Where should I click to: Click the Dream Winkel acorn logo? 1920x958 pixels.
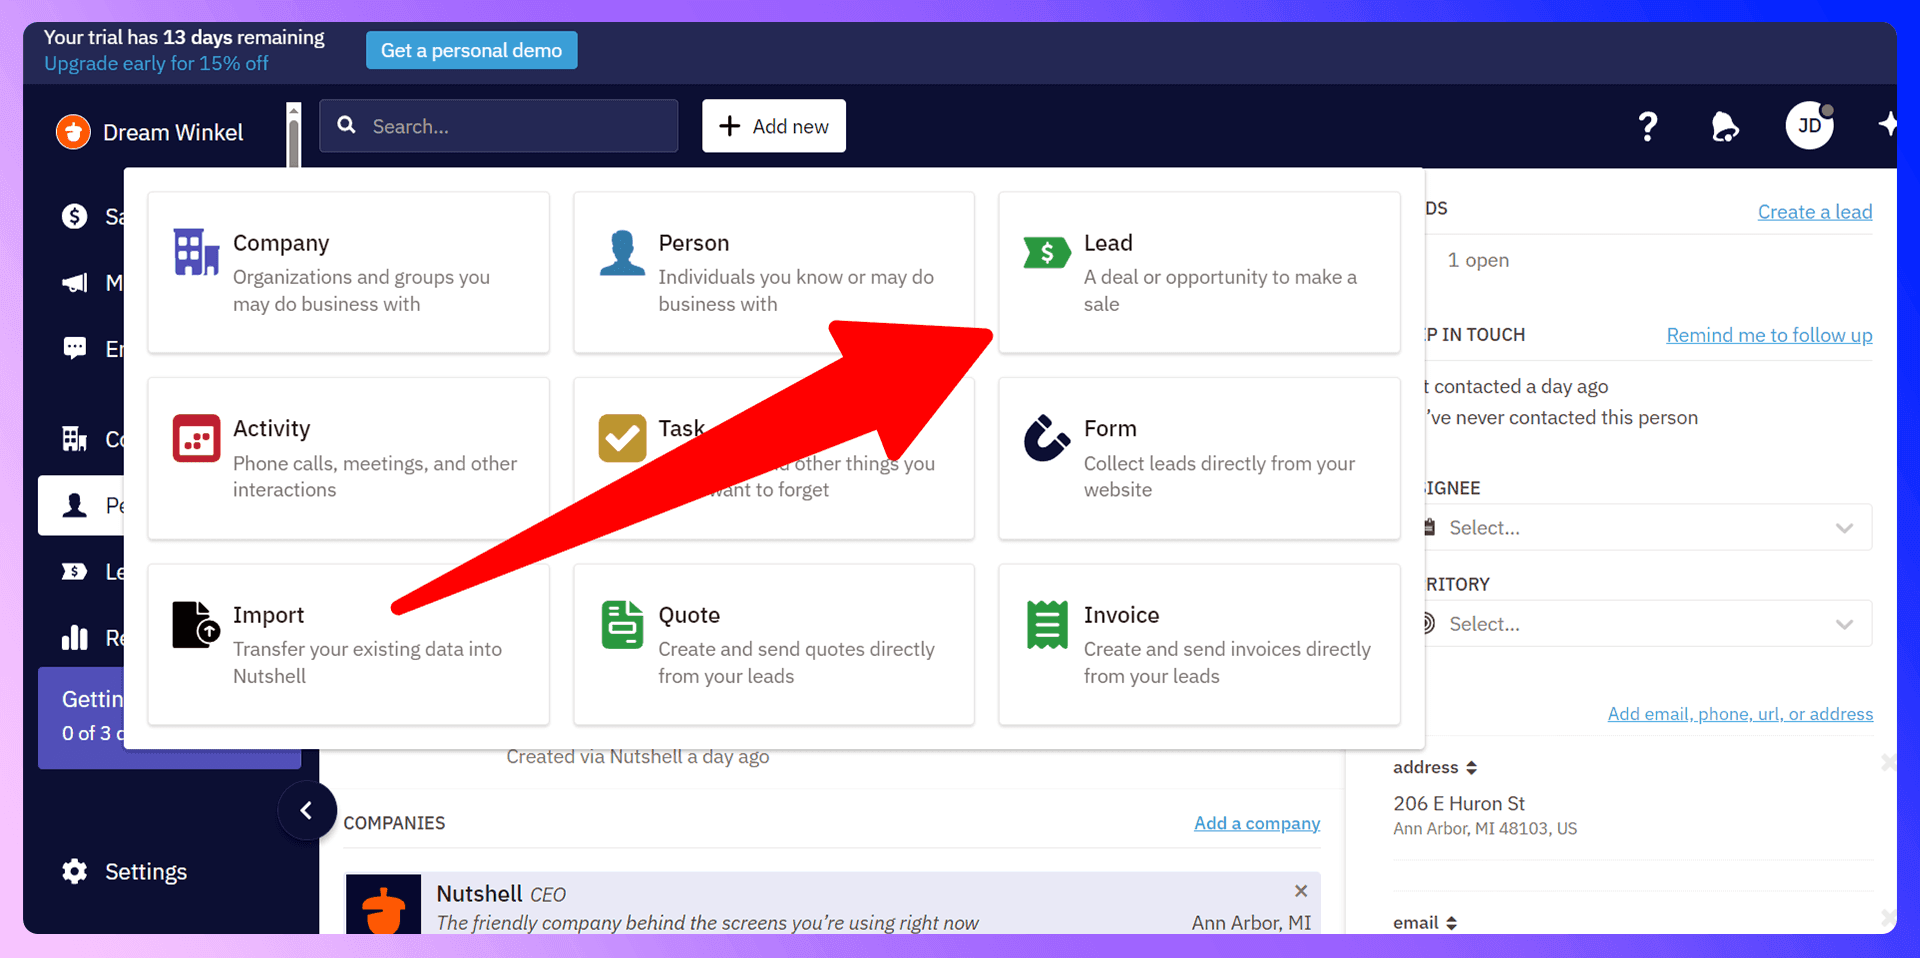(73, 131)
